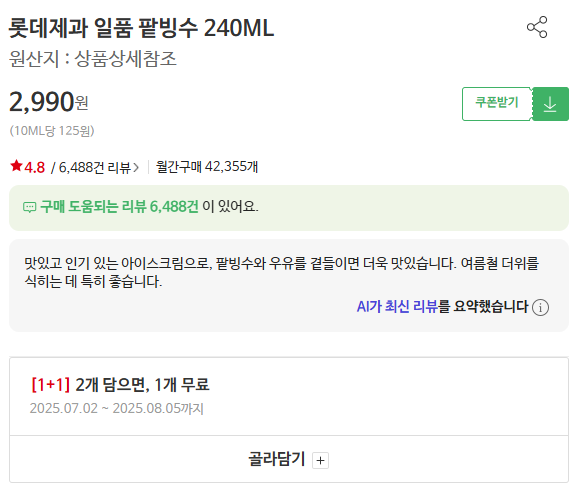Click the share icon

coord(537,27)
